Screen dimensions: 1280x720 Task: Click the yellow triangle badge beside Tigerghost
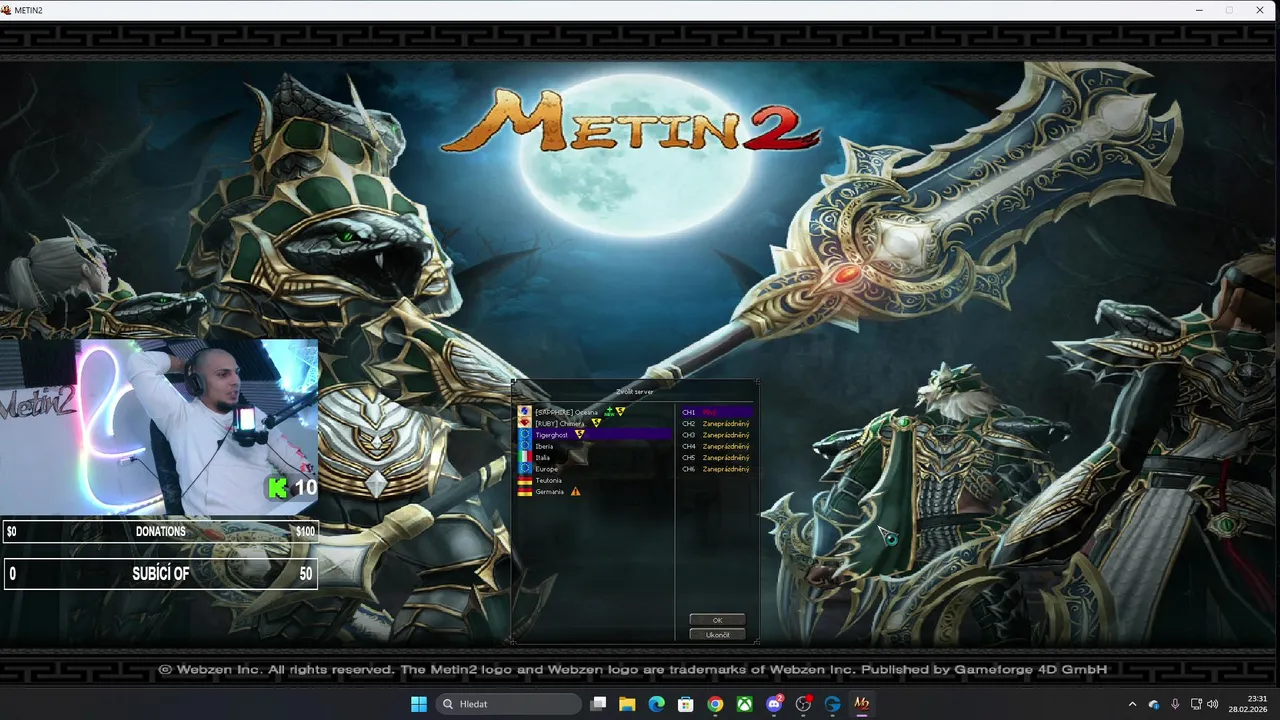tap(579, 435)
